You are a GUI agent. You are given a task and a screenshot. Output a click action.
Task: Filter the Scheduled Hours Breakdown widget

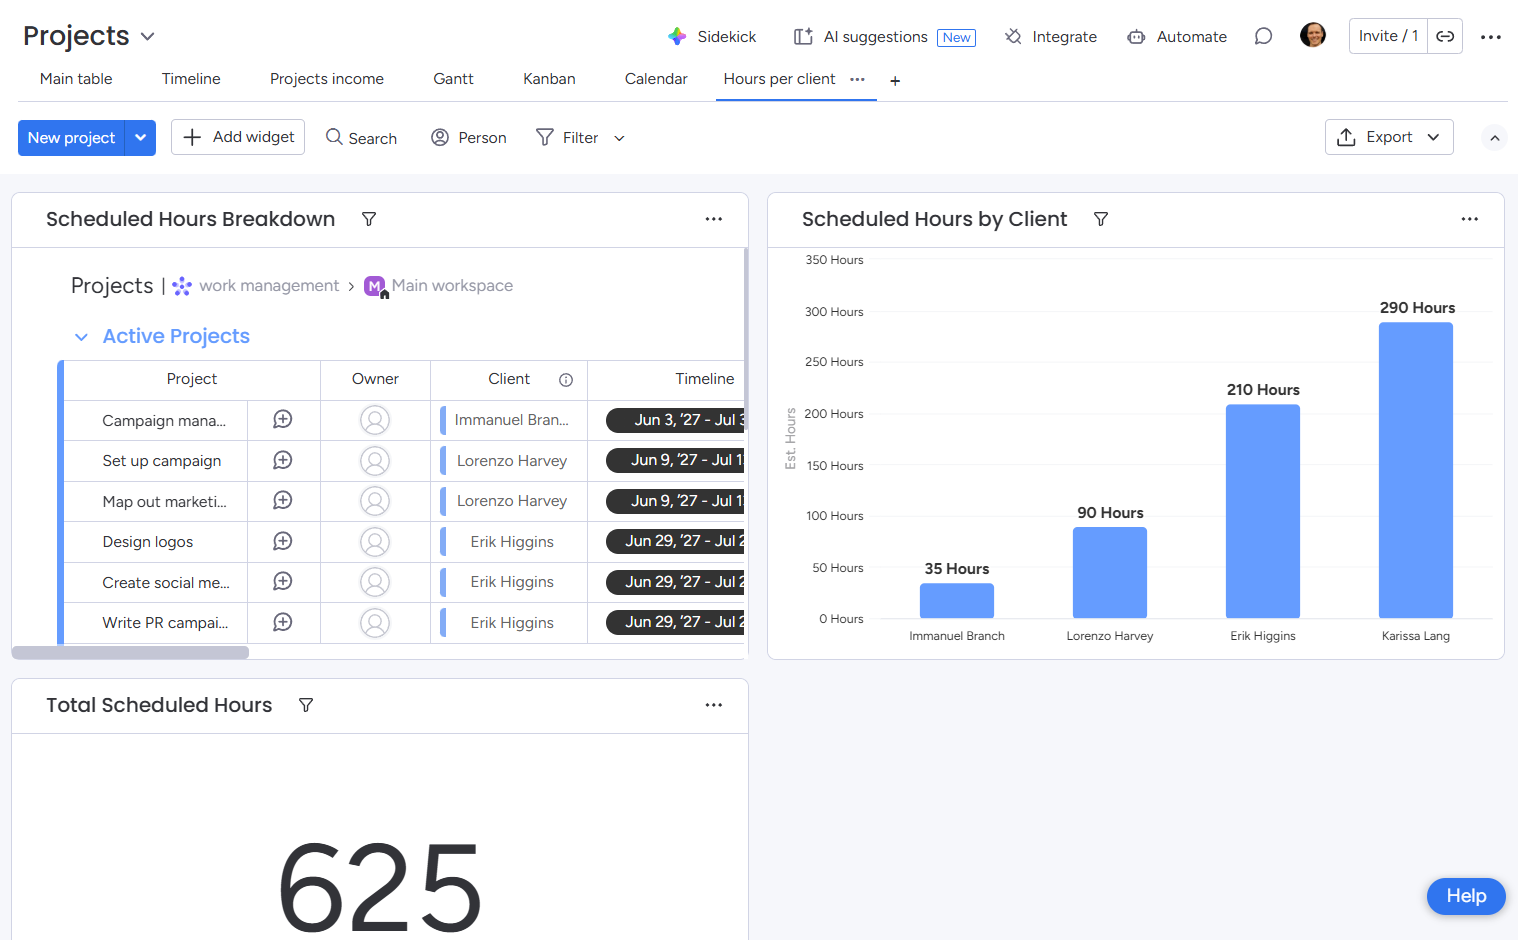(369, 219)
